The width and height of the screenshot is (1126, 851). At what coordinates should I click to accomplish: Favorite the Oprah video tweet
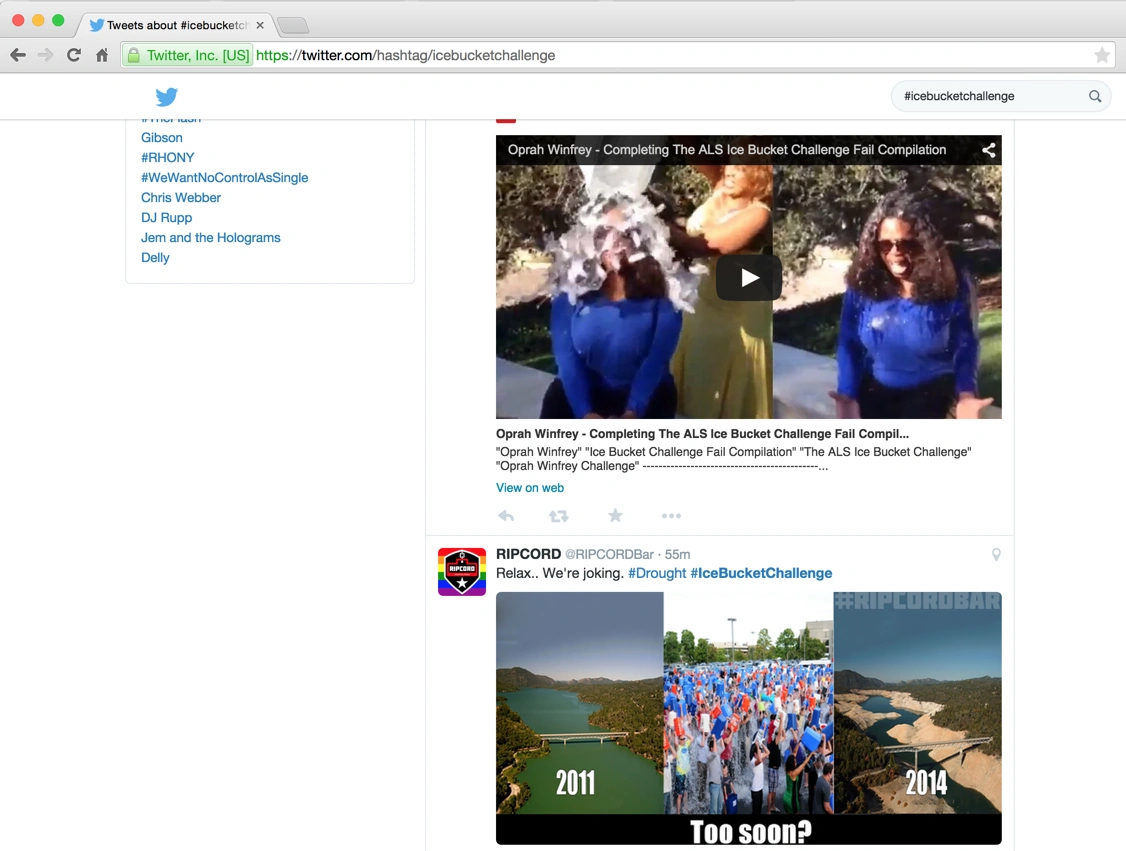point(615,516)
